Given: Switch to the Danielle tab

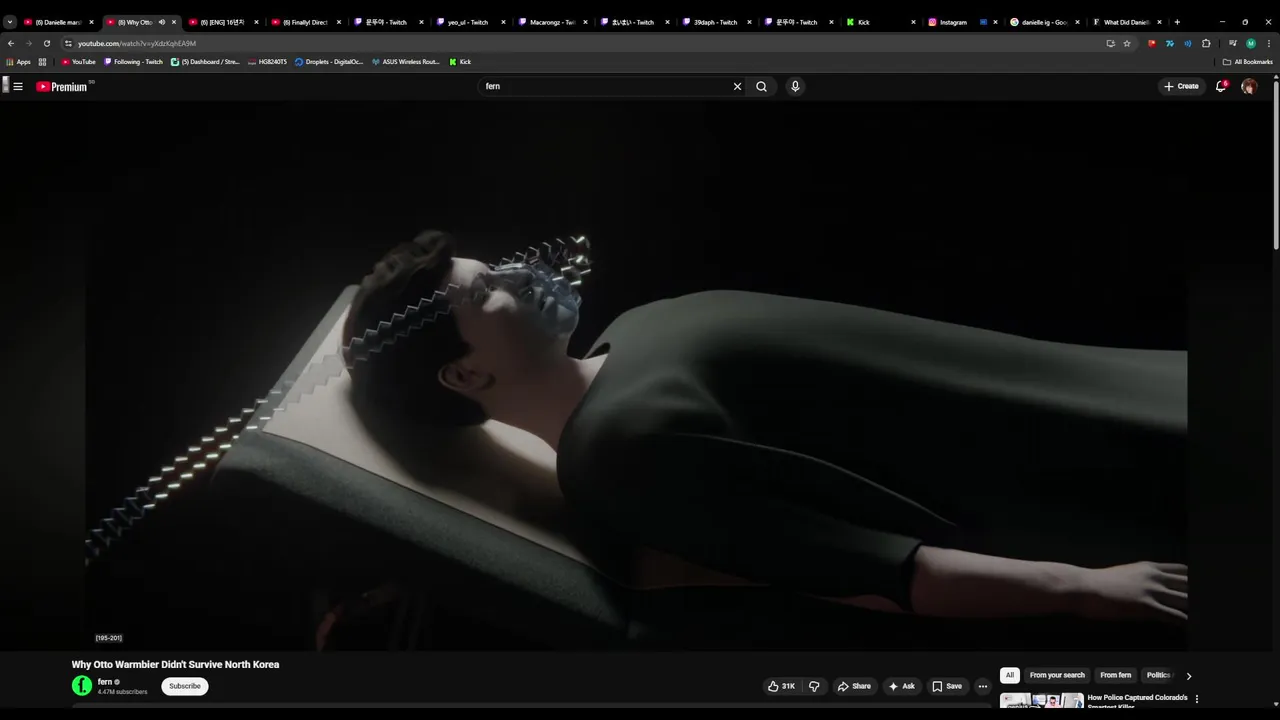Looking at the screenshot, I should pyautogui.click(x=58, y=22).
